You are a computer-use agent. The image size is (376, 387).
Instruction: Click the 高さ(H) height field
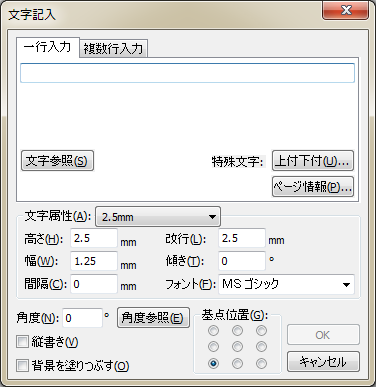pos(94,238)
